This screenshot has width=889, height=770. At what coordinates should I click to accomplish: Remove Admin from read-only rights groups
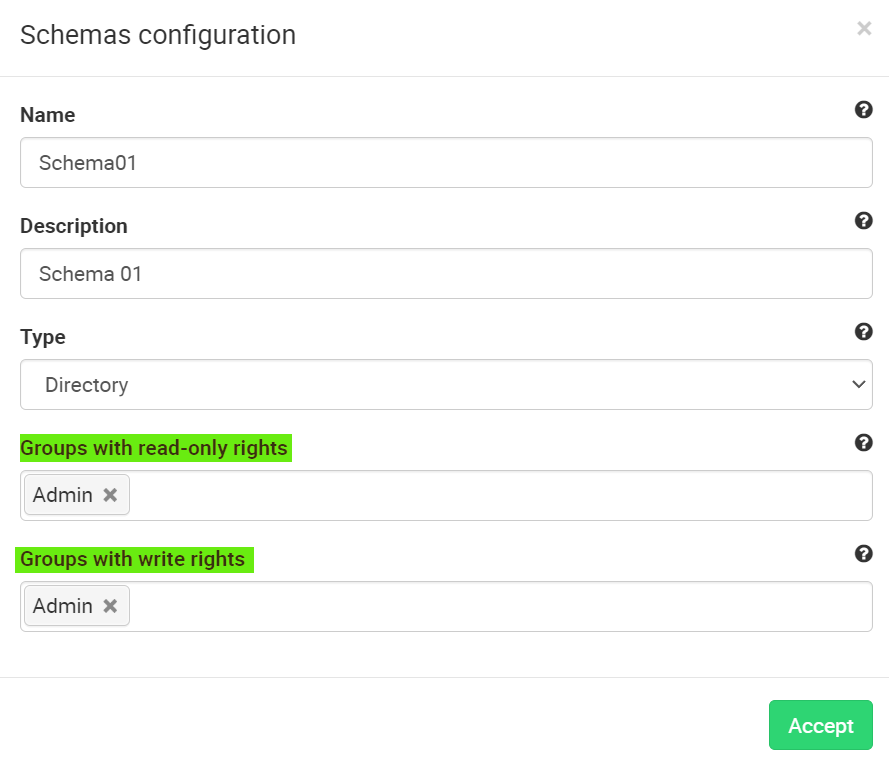coord(111,495)
